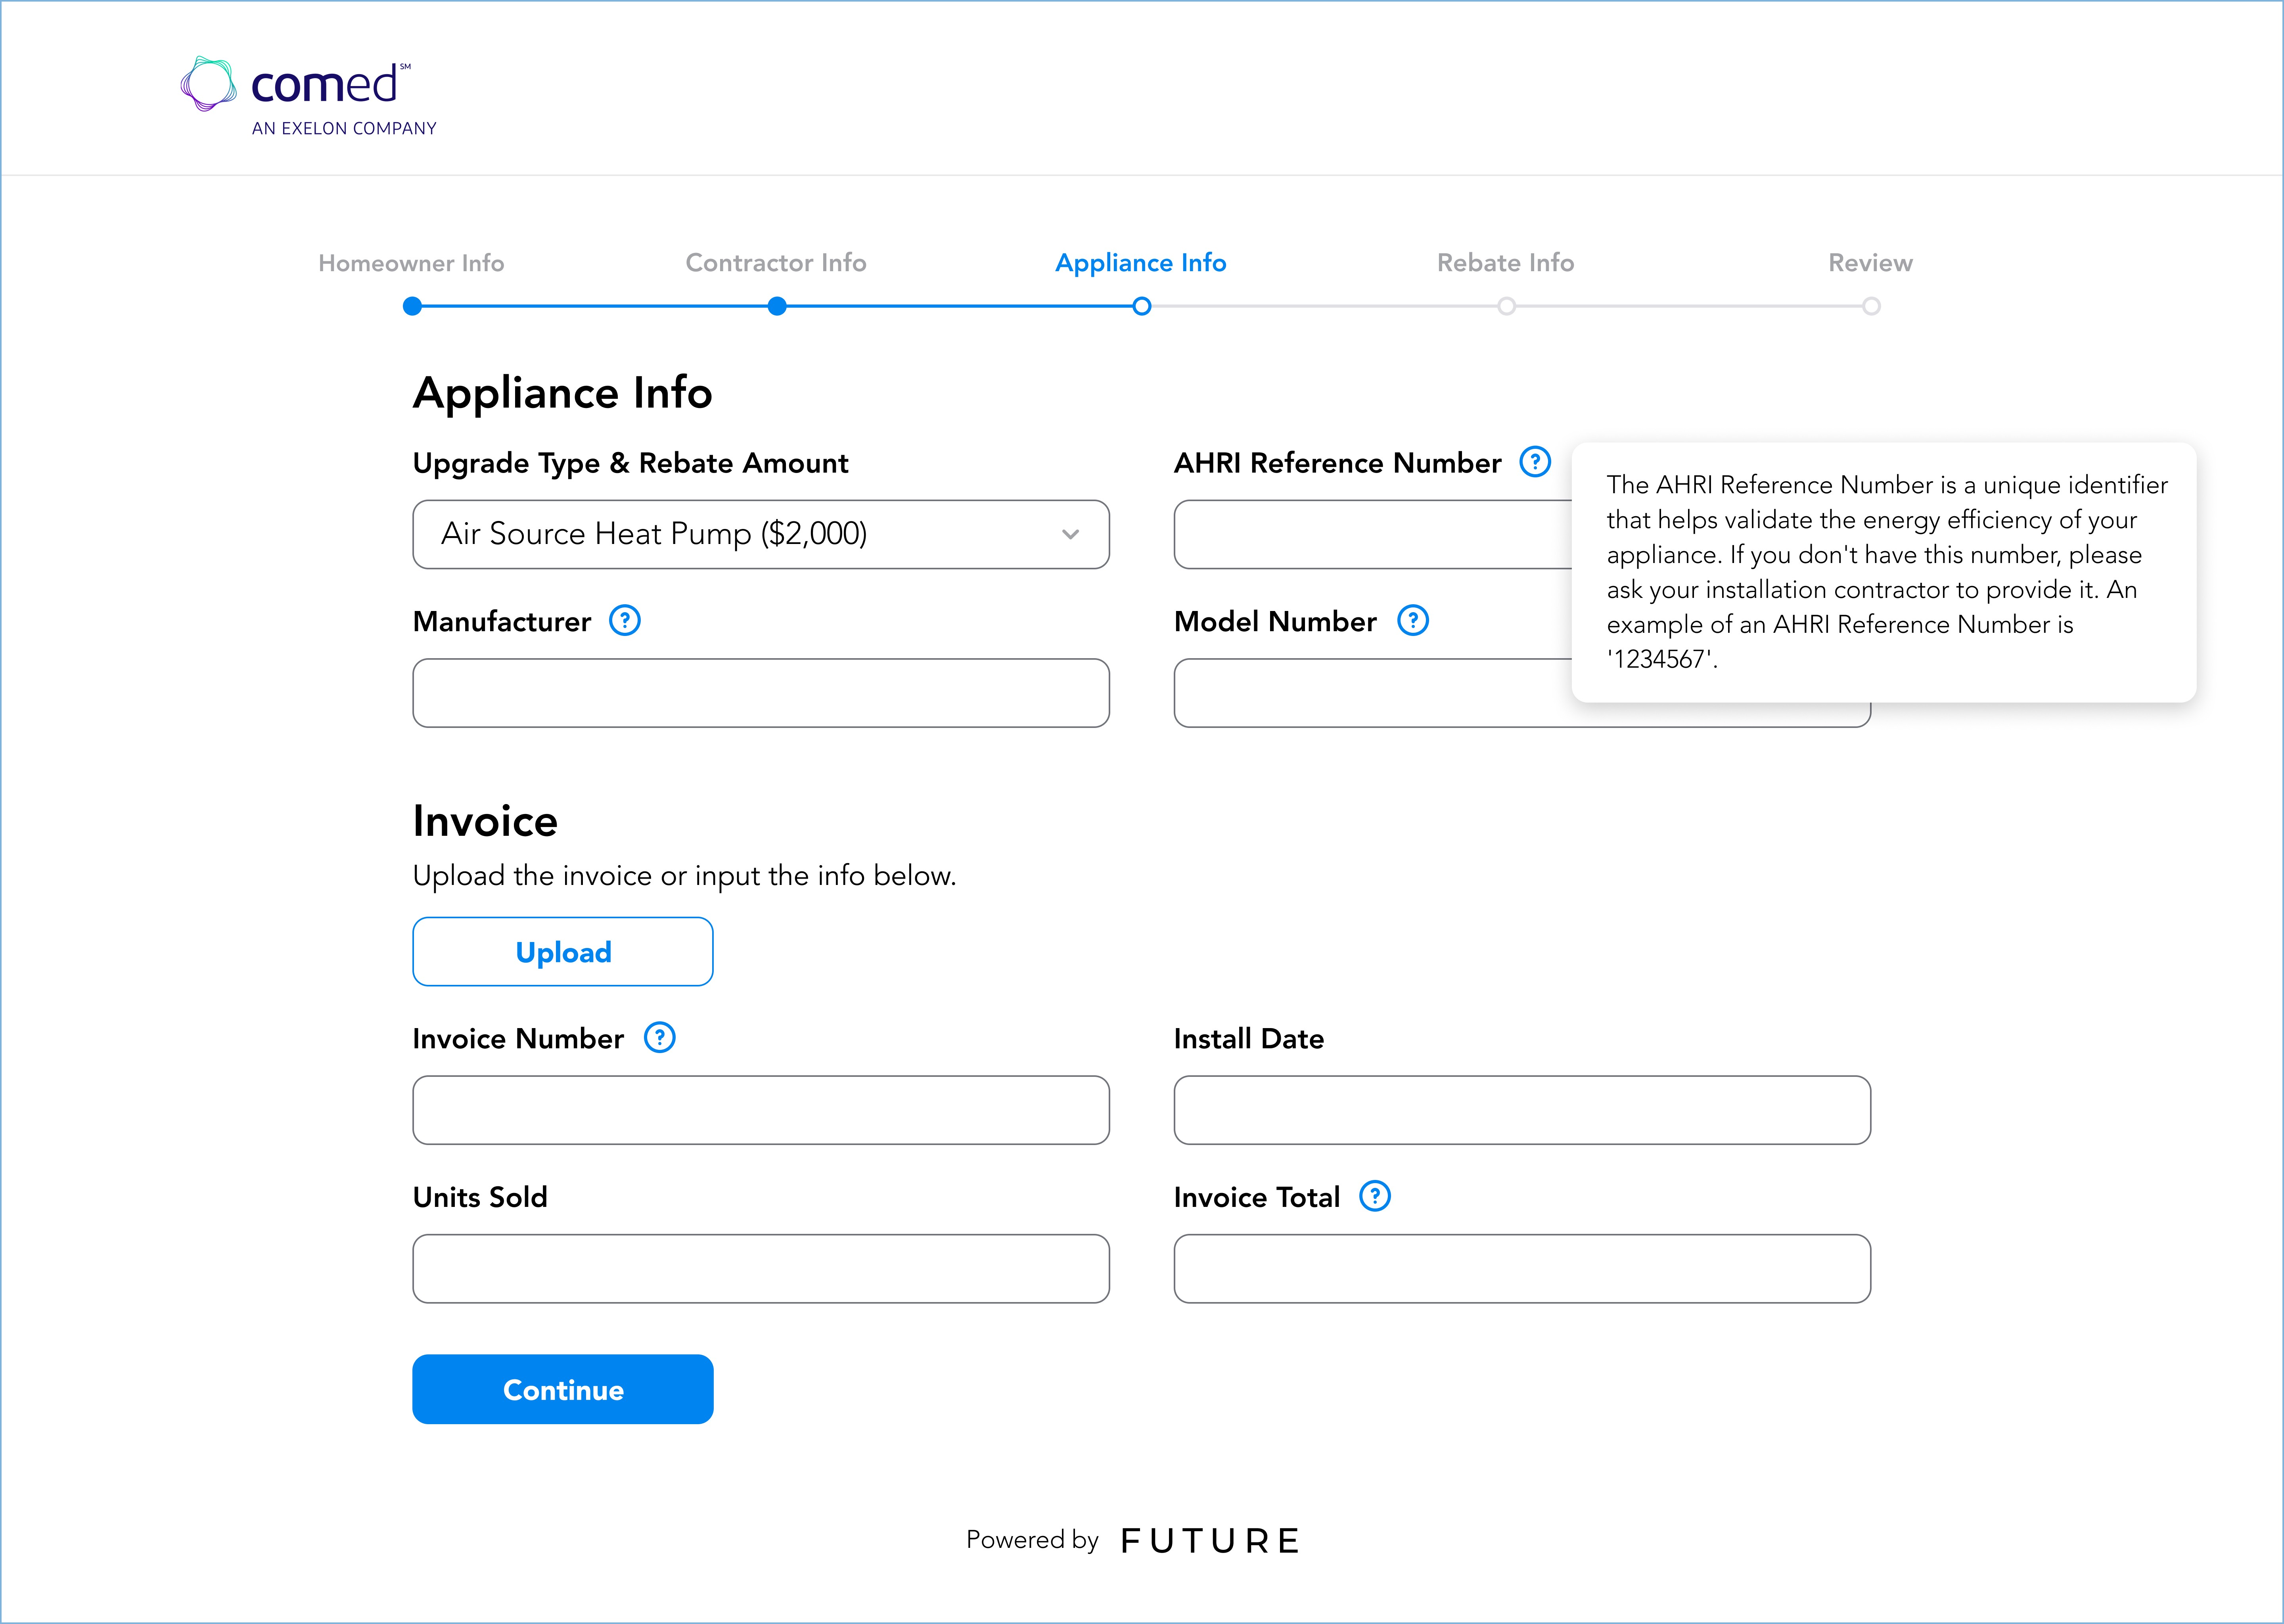This screenshot has height=1624, width=2284.
Task: Click the Appliance Info progress circle
Action: coord(1141,306)
